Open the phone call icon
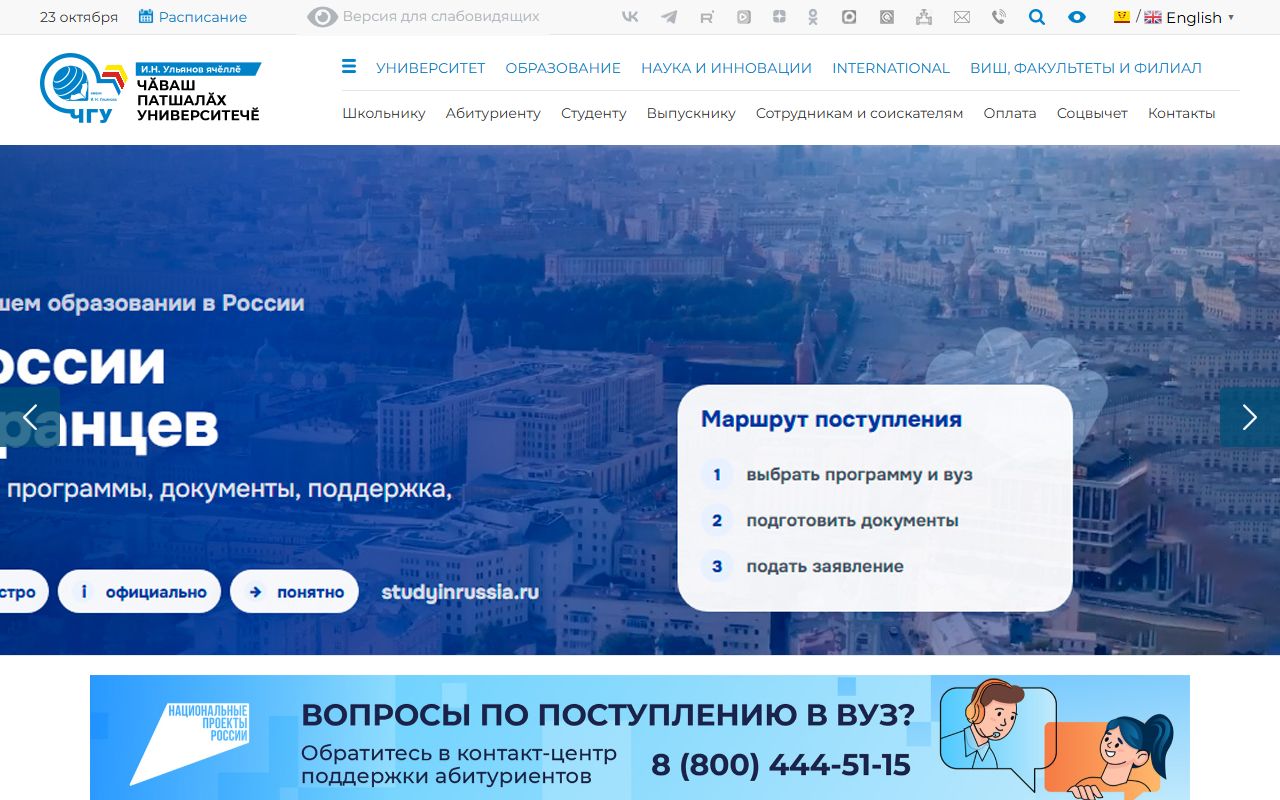The height and width of the screenshot is (800, 1280). pyautogui.click(x=998, y=17)
